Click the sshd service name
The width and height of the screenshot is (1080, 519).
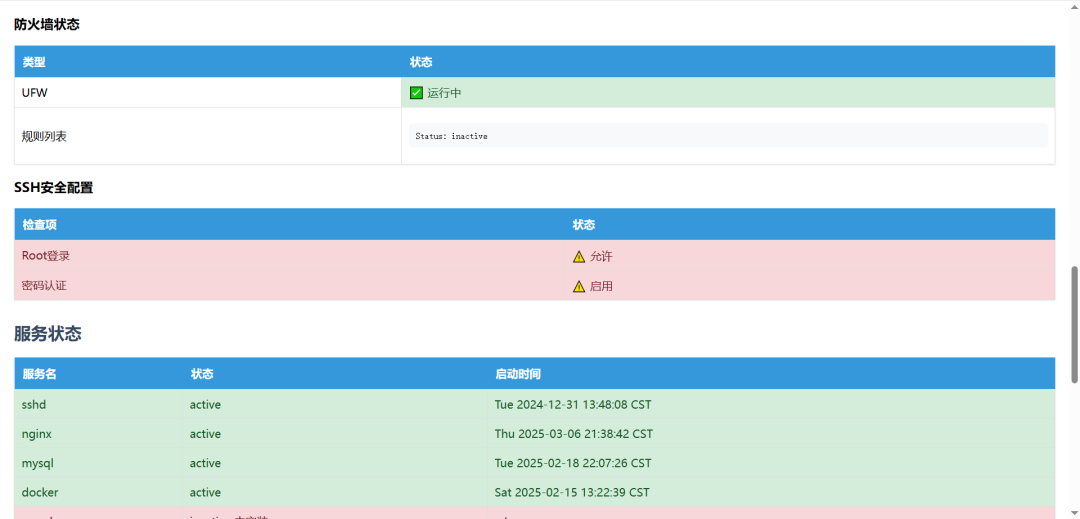34,405
